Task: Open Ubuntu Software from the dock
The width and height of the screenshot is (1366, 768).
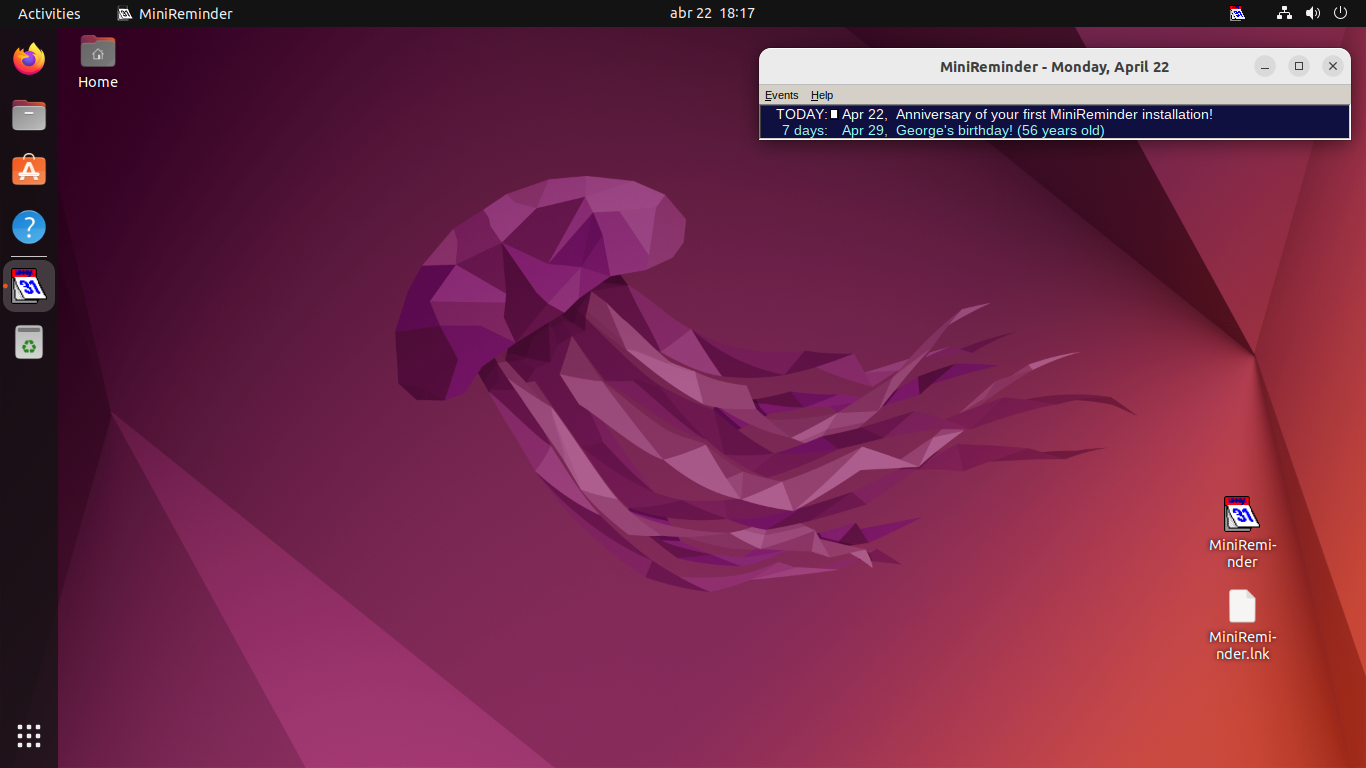Action: 29,171
